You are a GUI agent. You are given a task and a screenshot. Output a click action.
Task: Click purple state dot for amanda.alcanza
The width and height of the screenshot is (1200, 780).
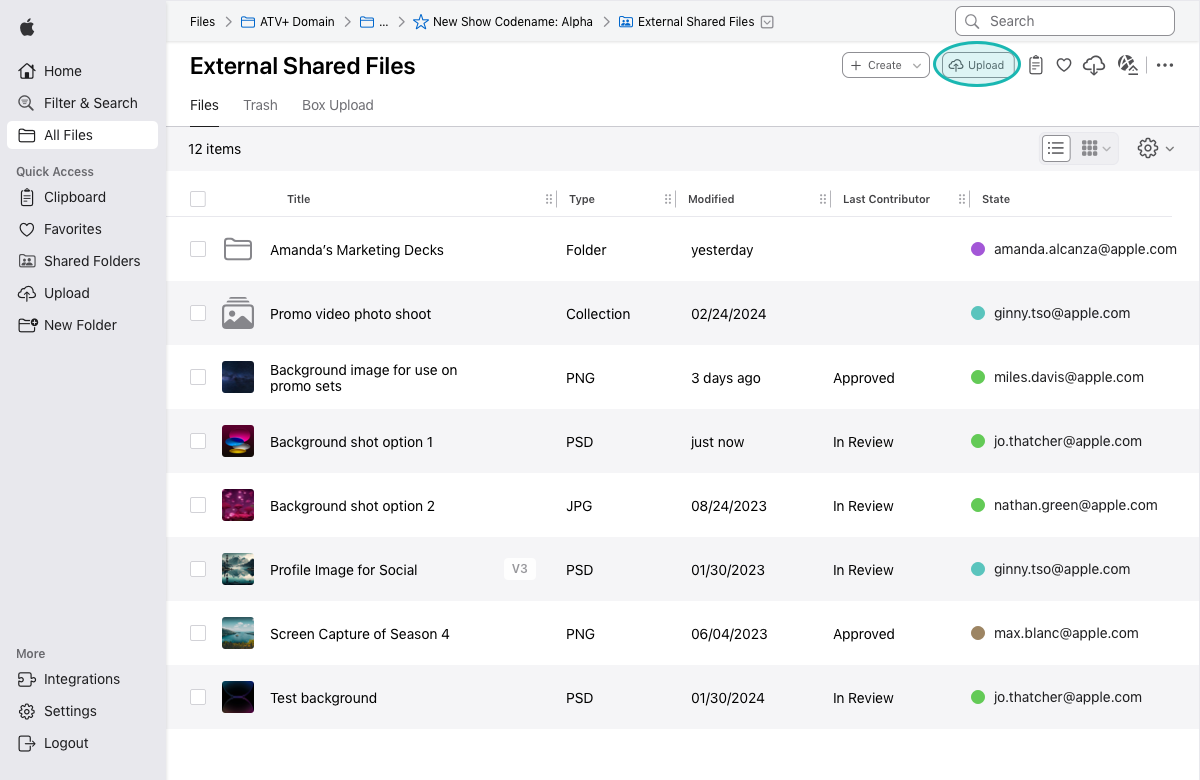pyautogui.click(x=978, y=249)
